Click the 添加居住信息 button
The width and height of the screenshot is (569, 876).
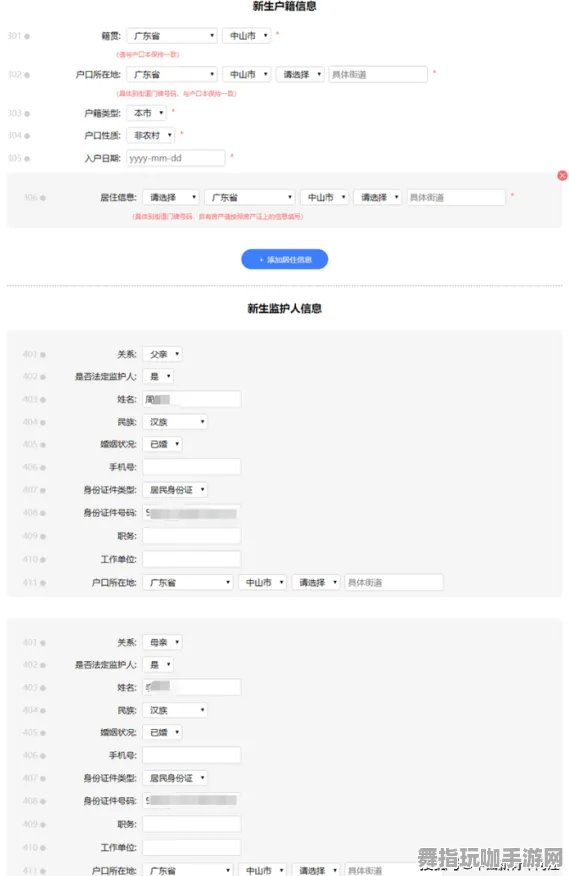tap(284, 259)
